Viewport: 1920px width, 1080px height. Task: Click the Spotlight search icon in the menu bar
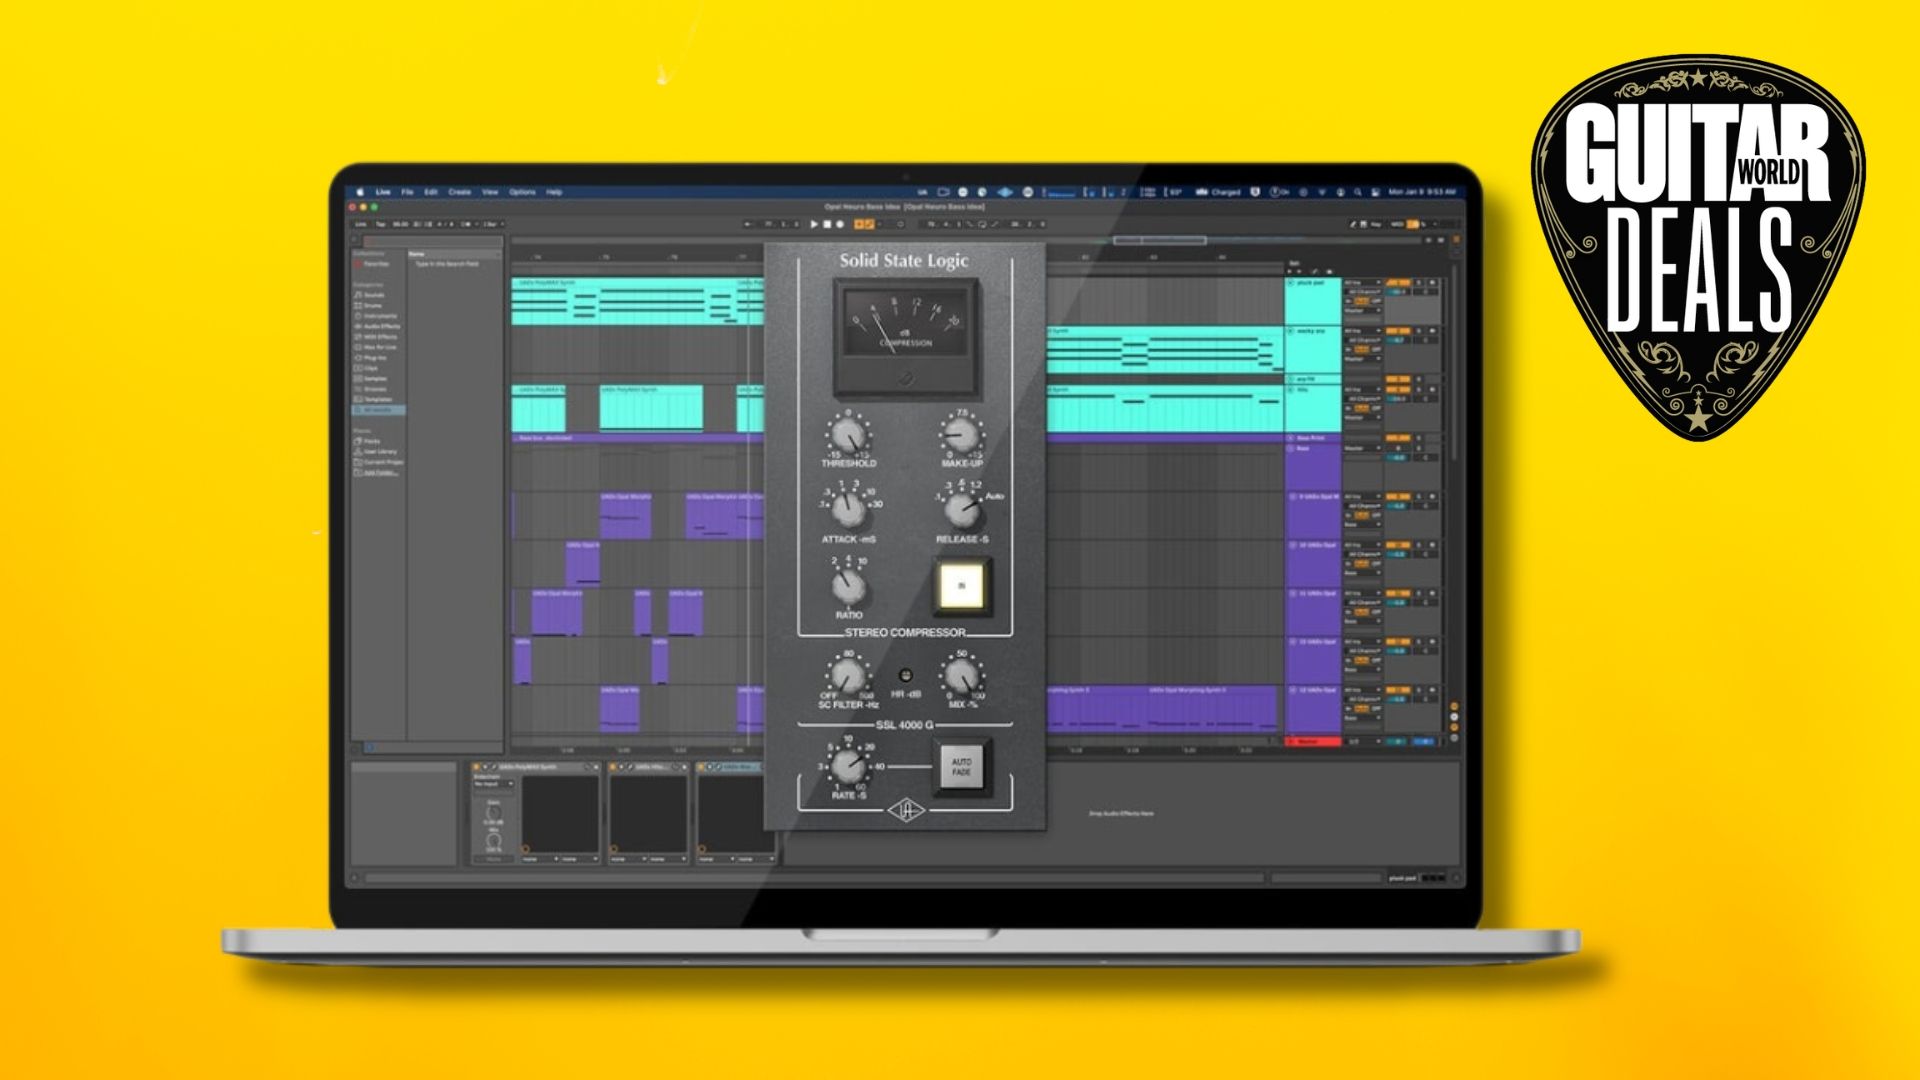coord(1358,192)
